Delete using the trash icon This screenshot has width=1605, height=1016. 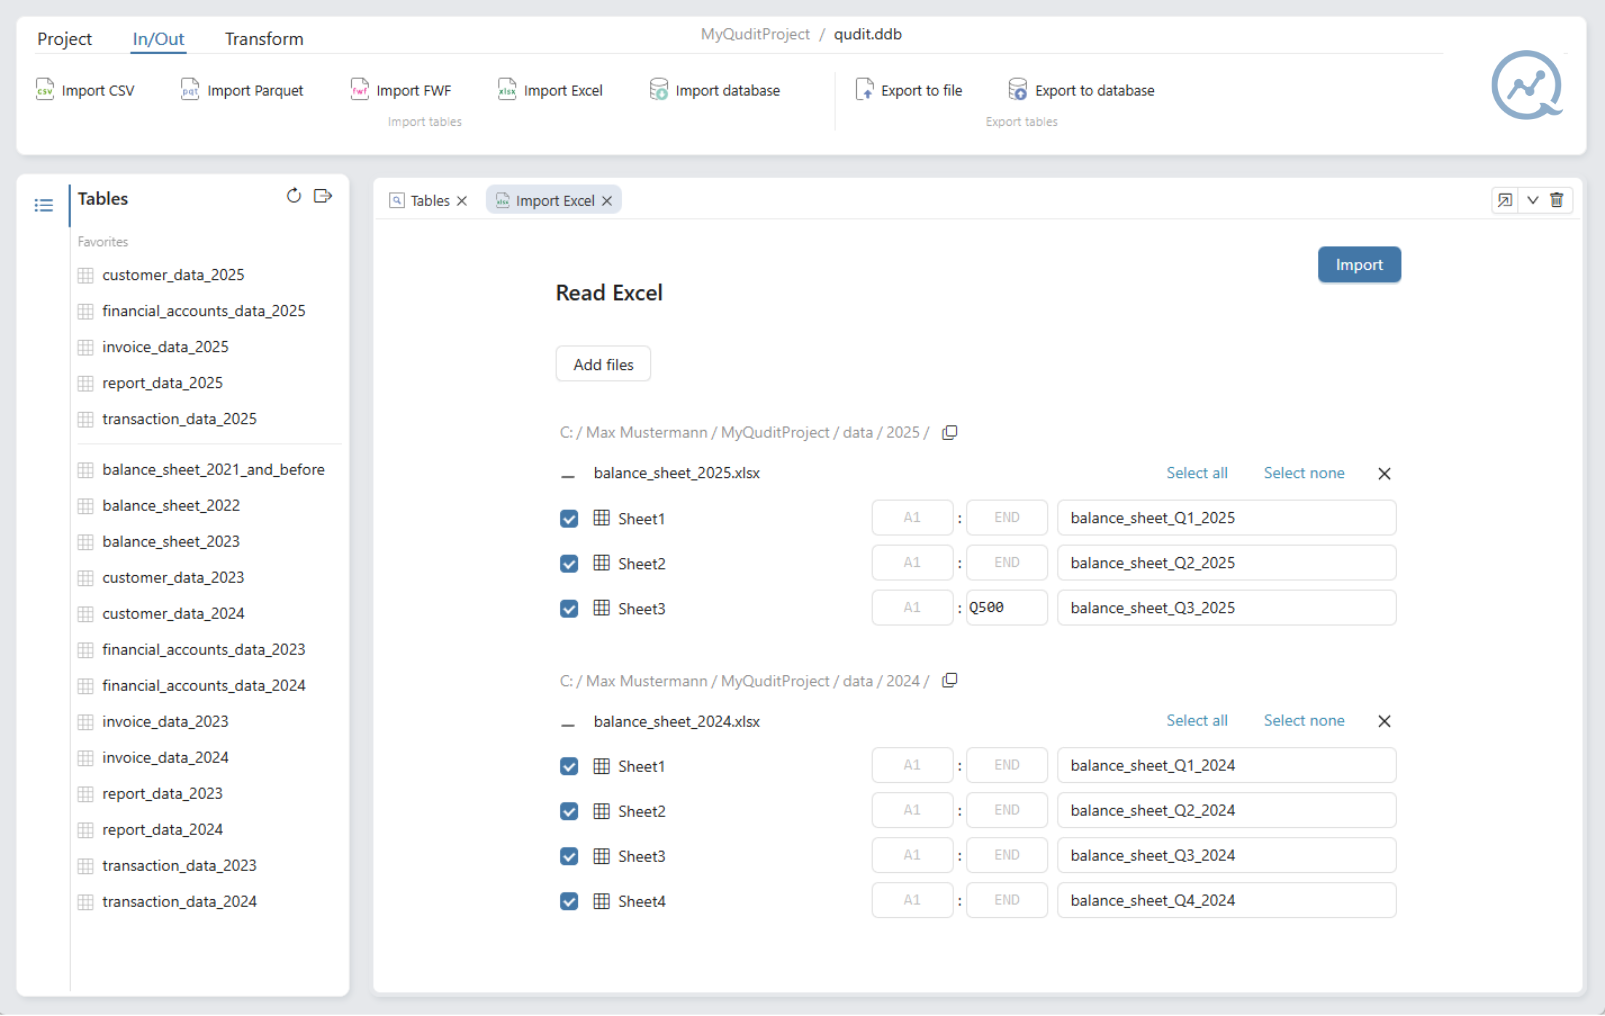(1557, 200)
